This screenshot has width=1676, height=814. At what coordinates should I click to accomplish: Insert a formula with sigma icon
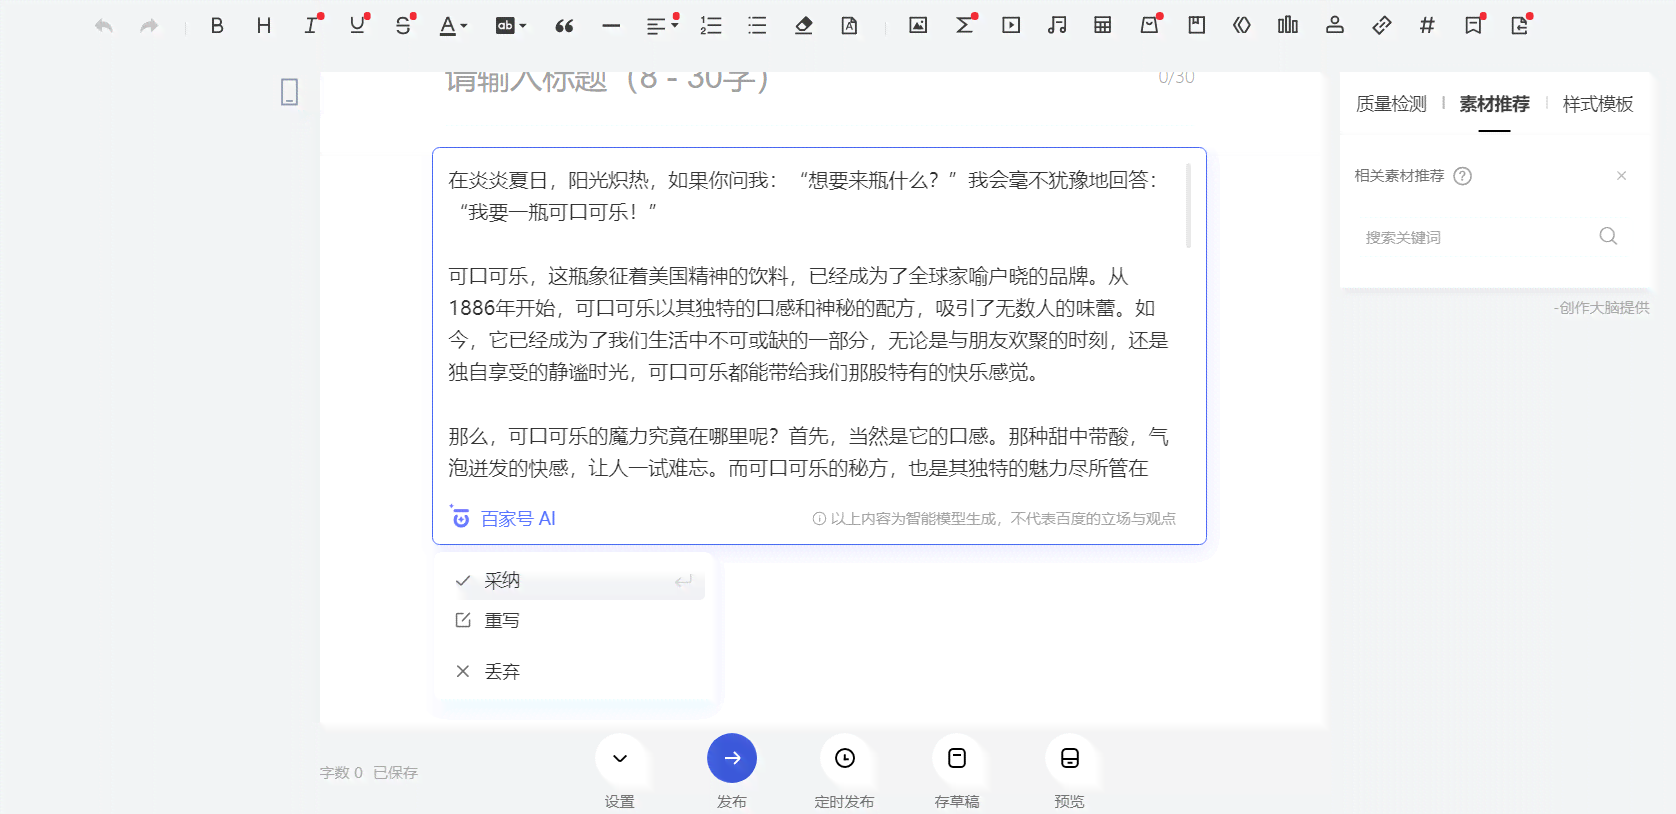click(x=966, y=26)
